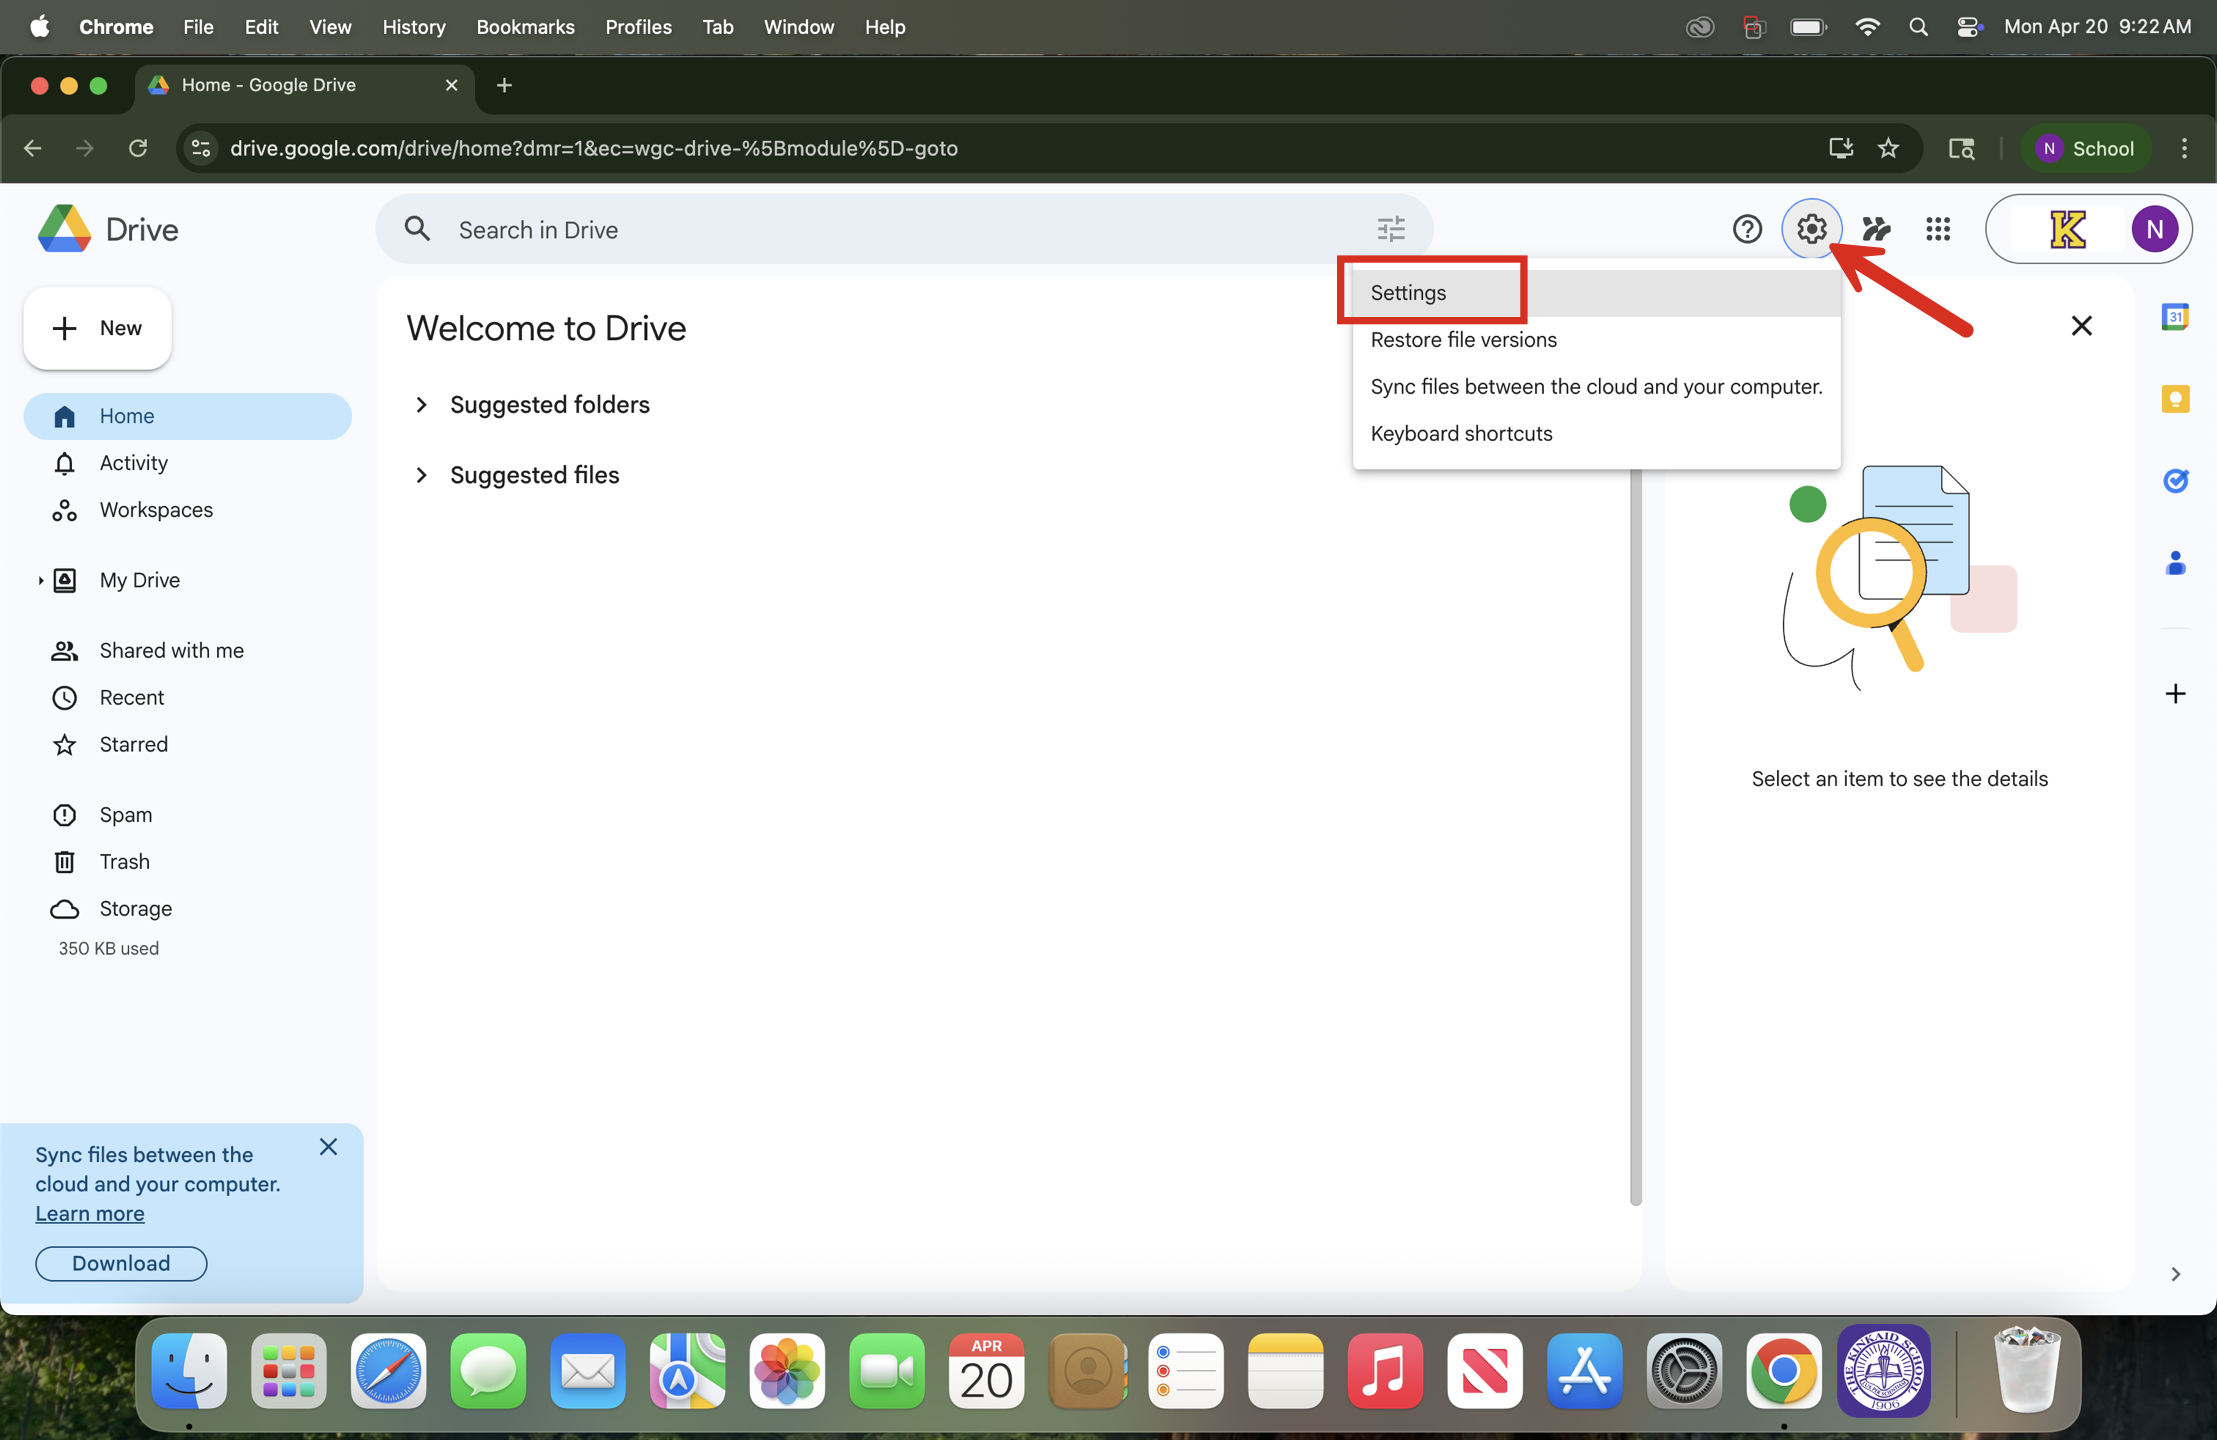Expand the Suggested folders section

(422, 405)
